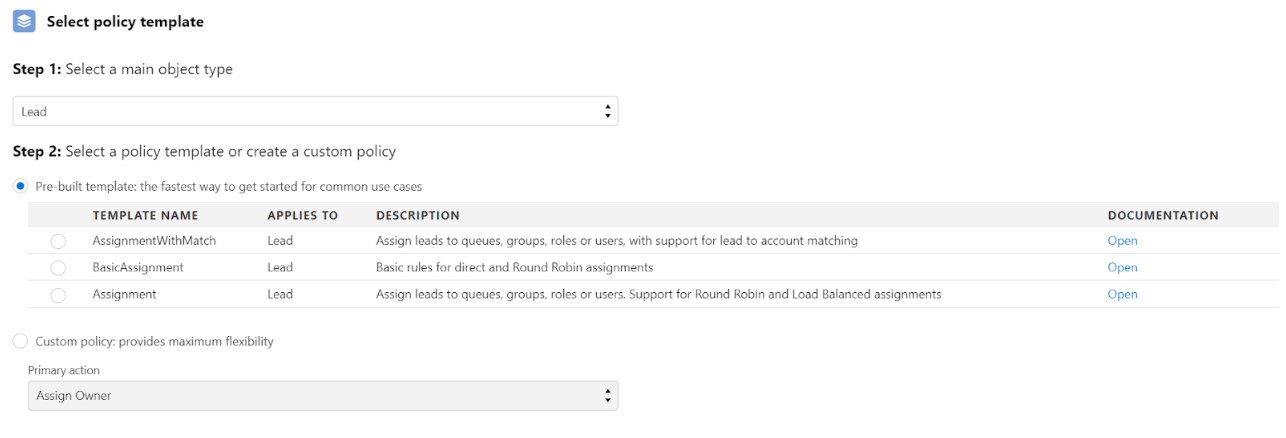Image resolution: width=1286 pixels, height=438 pixels.
Task: Choose the BasicAssignment template radio button
Action: pyautogui.click(x=58, y=268)
